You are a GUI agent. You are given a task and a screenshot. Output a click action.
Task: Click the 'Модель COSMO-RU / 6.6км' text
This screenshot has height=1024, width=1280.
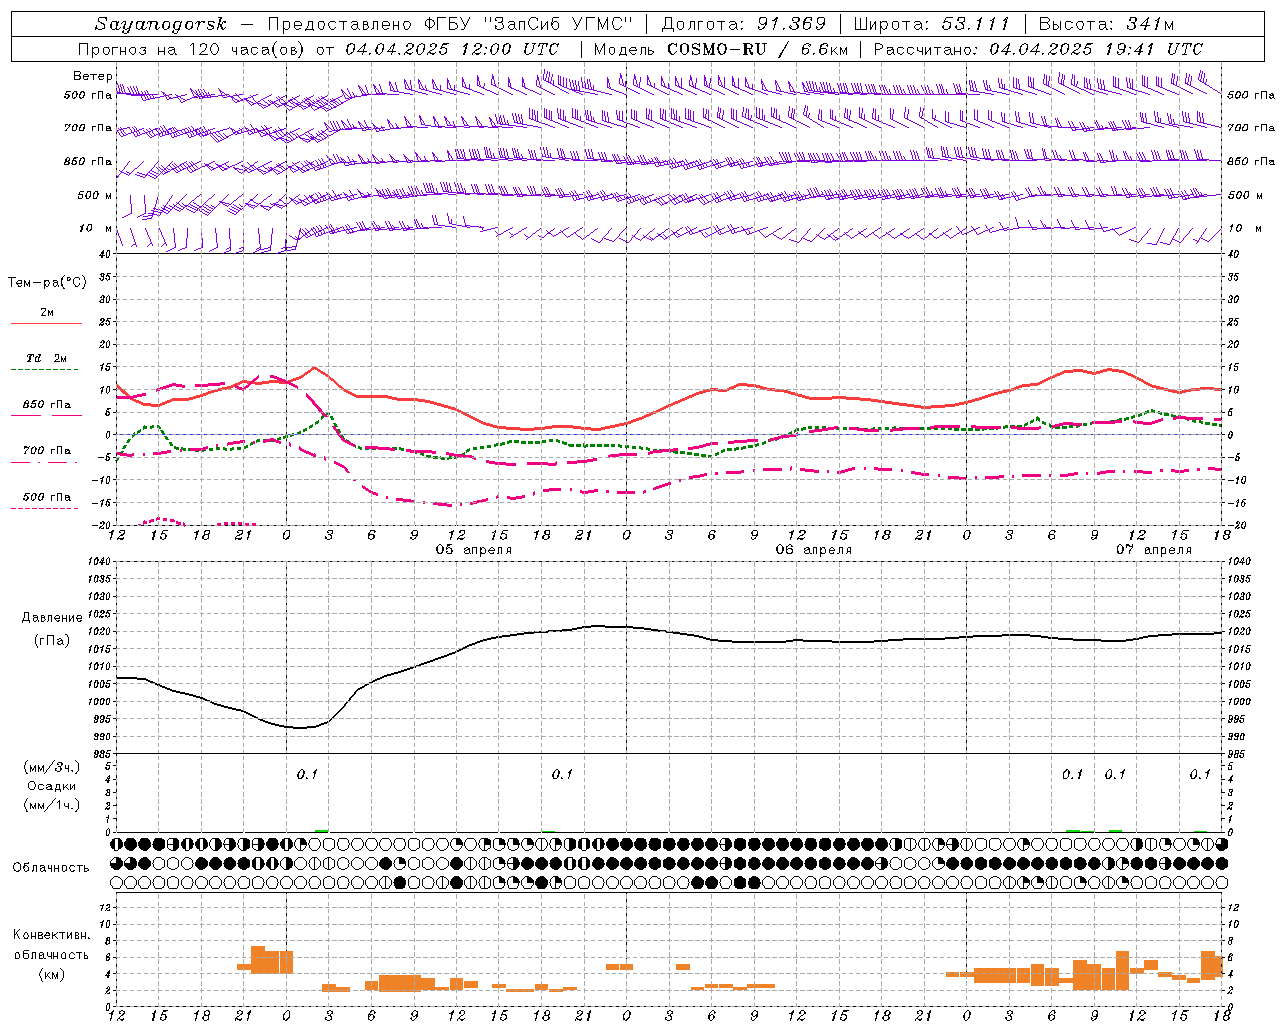(x=721, y=49)
